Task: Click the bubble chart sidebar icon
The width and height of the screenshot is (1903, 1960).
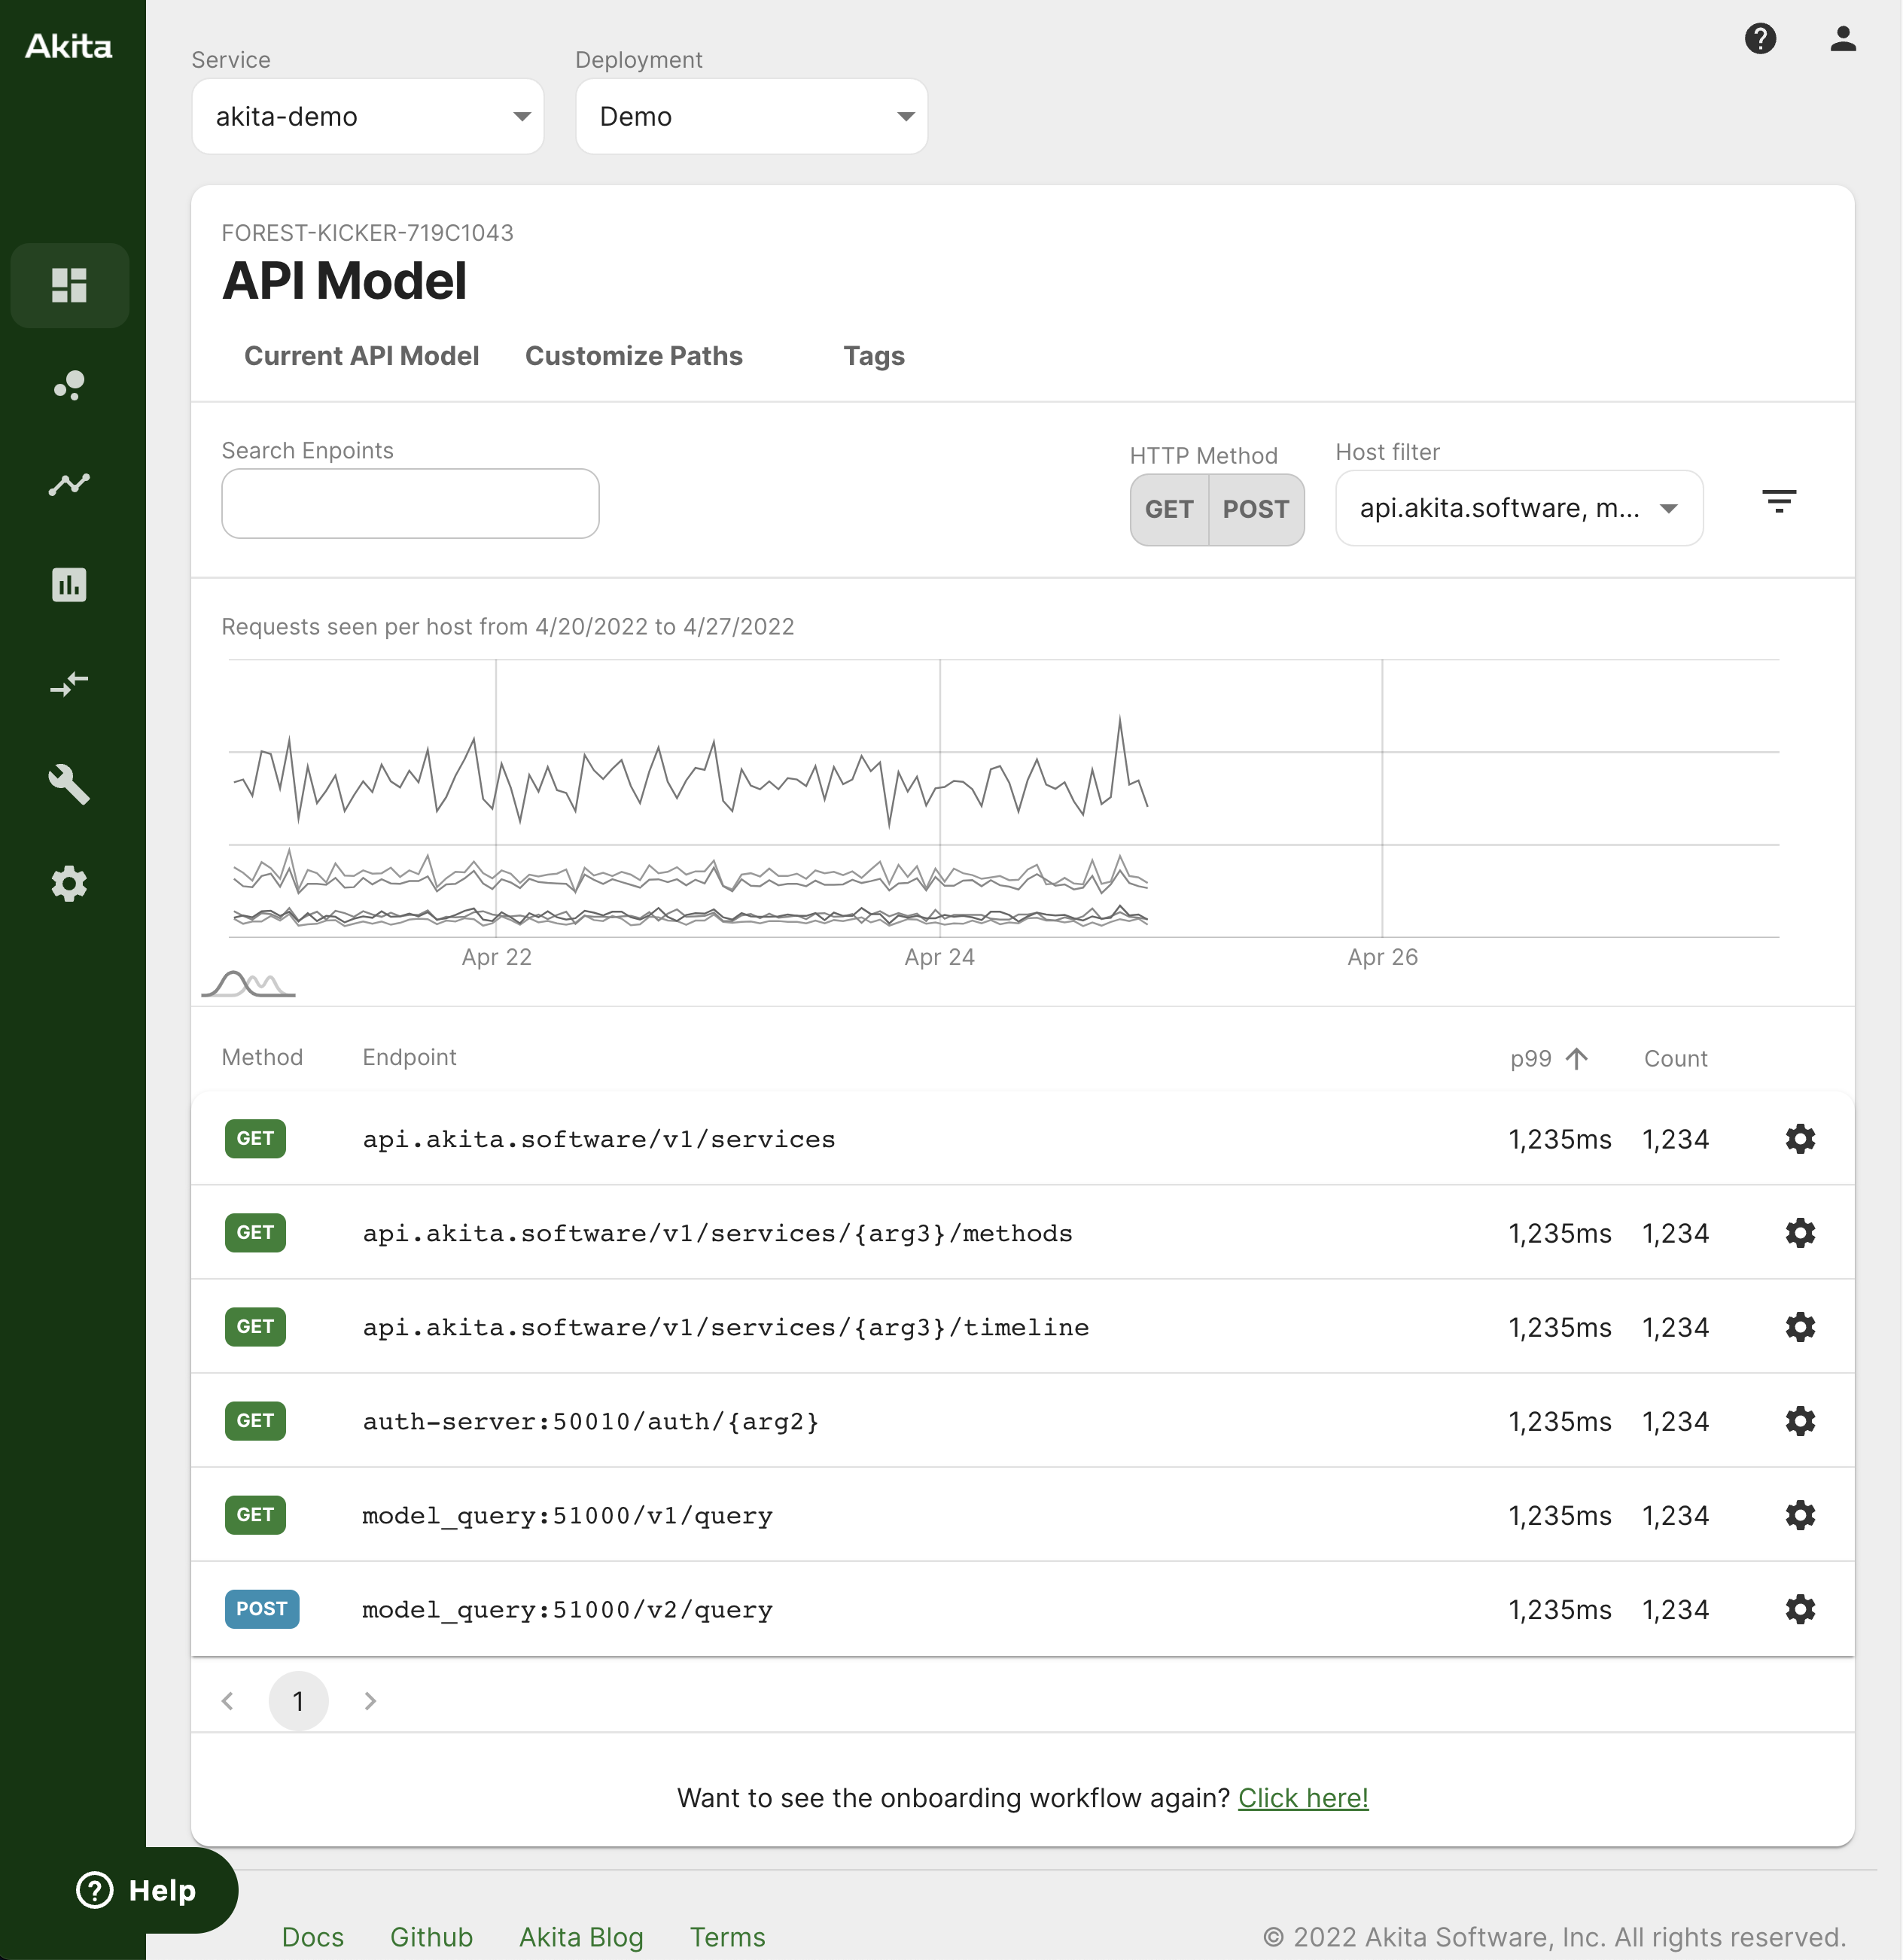Action: point(69,385)
